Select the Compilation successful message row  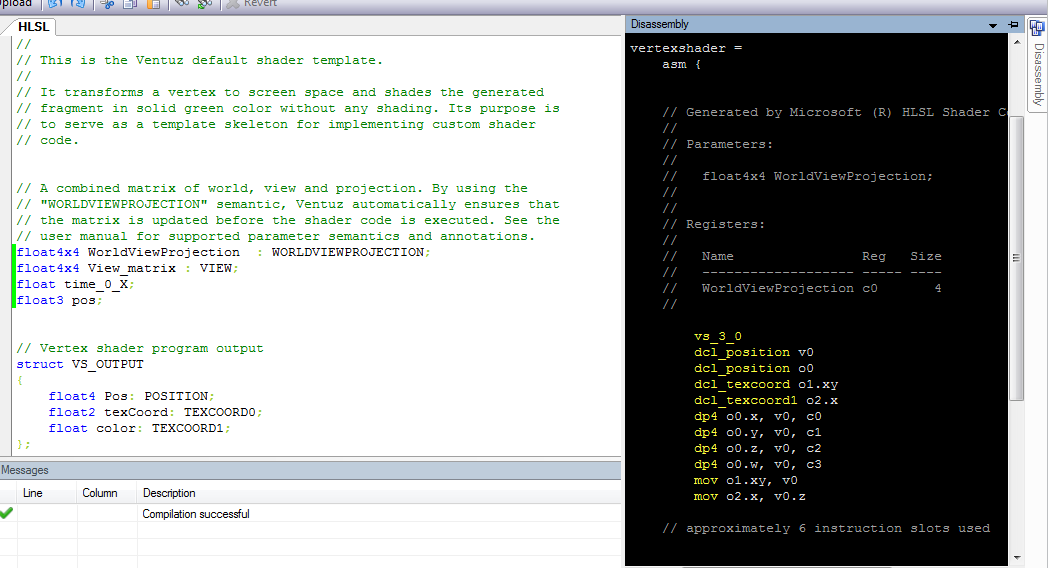tap(196, 514)
